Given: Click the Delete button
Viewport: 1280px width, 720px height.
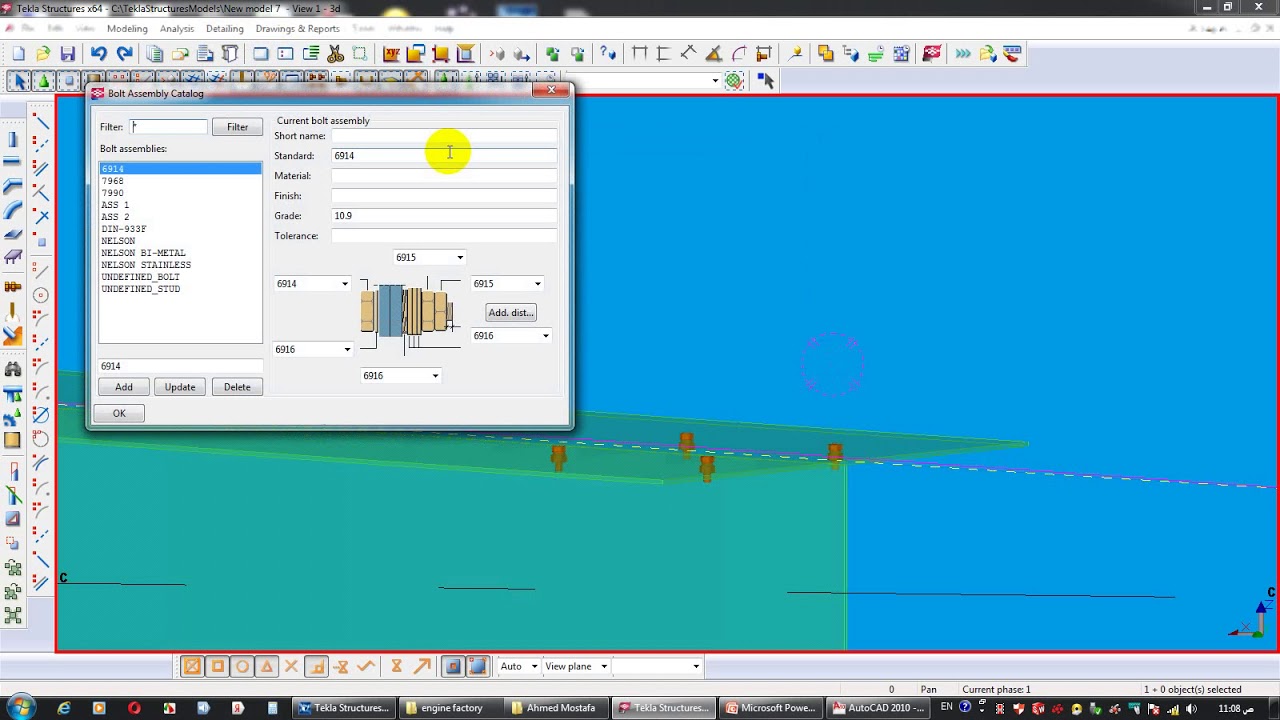Looking at the screenshot, I should point(237,387).
